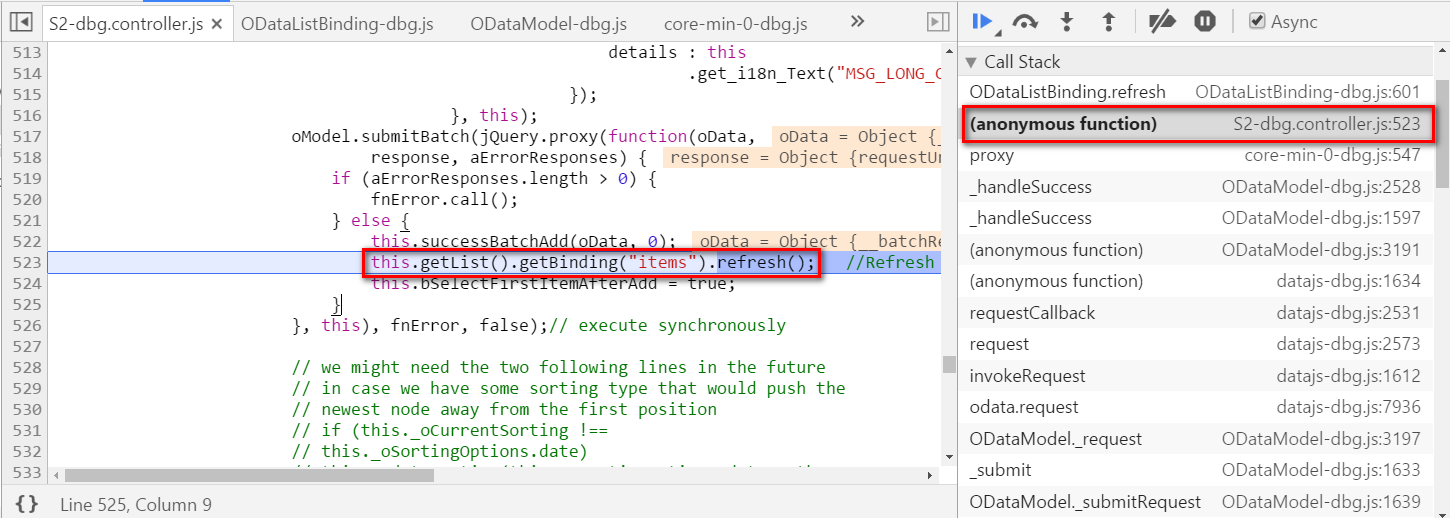1450x518 pixels.
Task: Step over next function call
Action: [x=1025, y=21]
